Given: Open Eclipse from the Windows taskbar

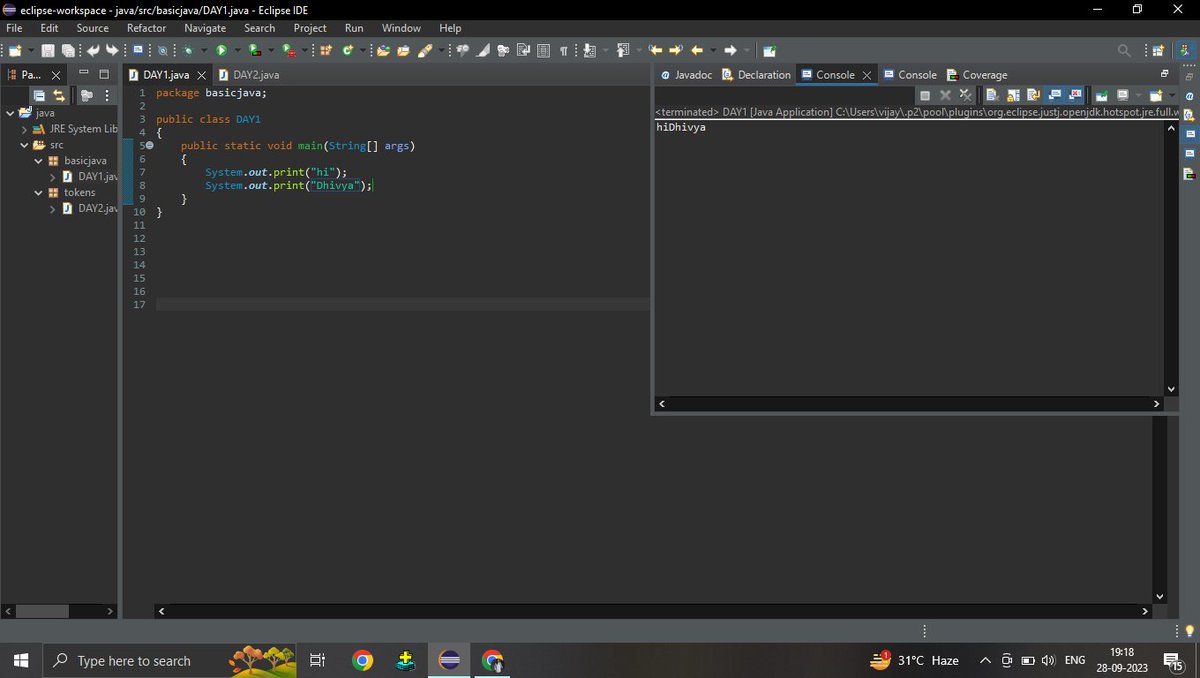Looking at the screenshot, I should point(449,660).
